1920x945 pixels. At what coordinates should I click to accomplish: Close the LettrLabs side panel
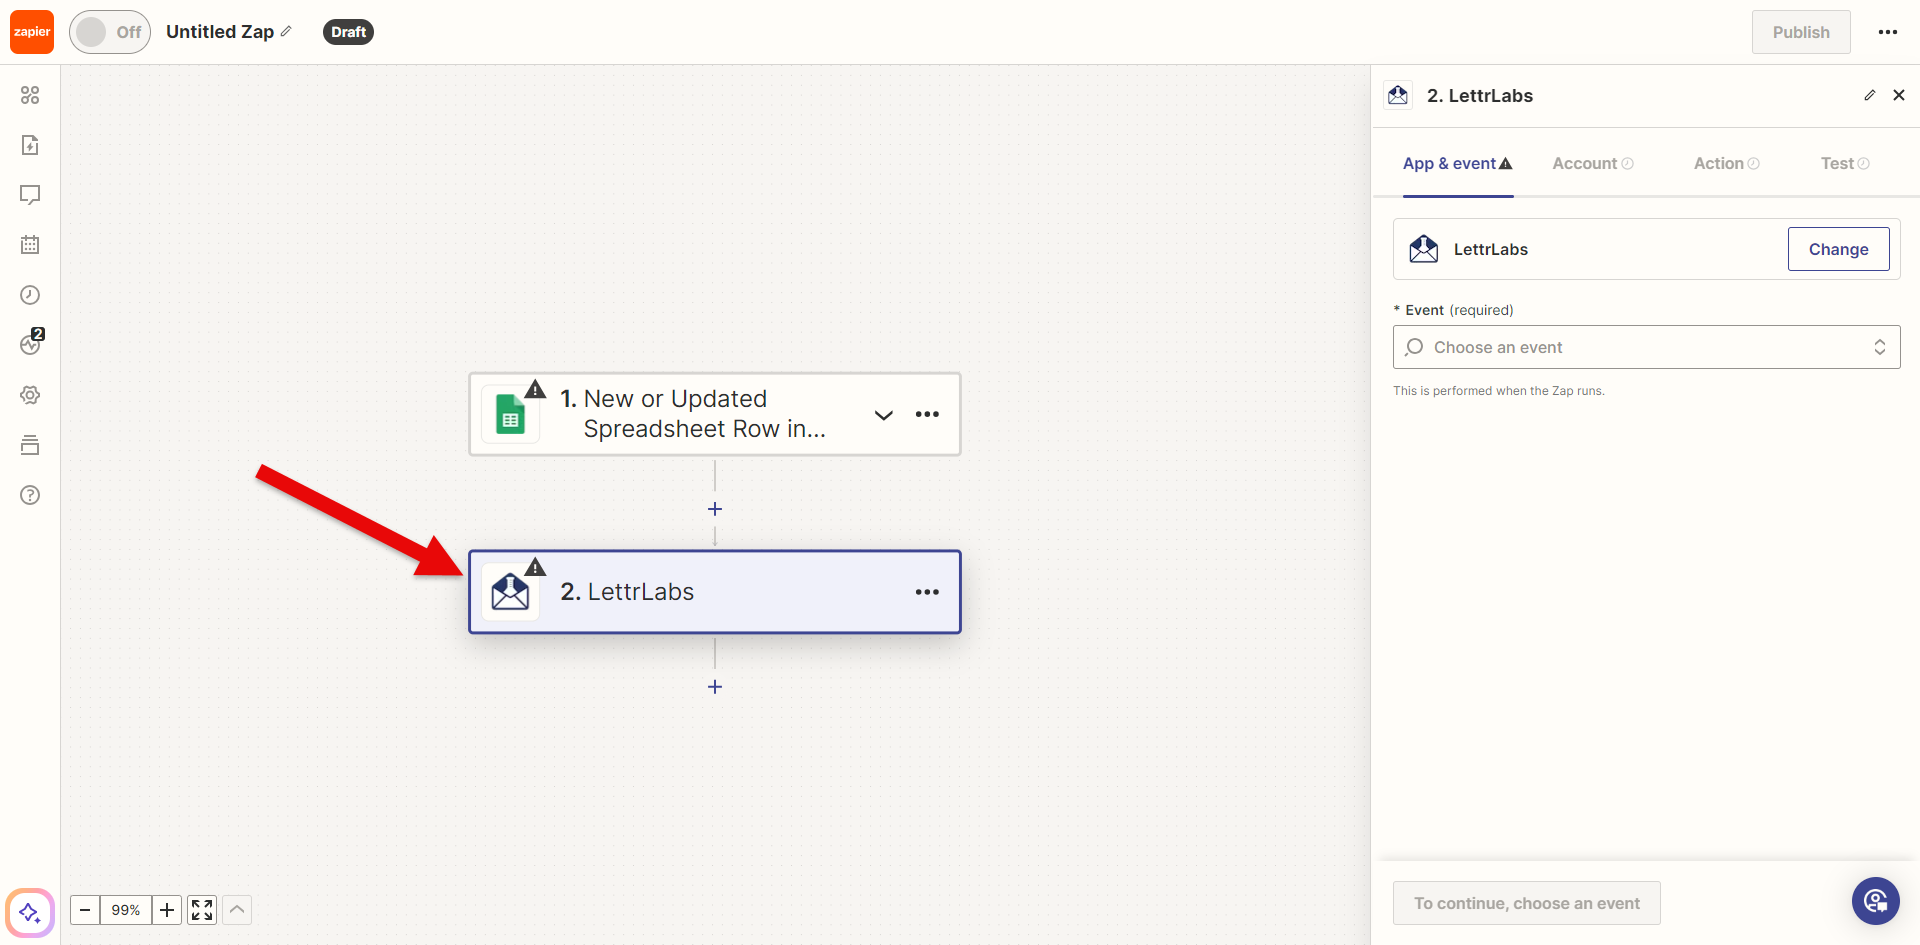click(x=1899, y=95)
